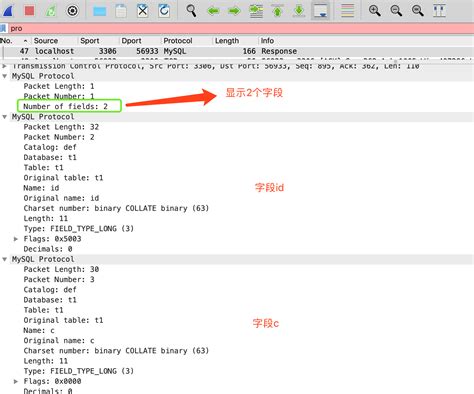Select the 'Name: id' row
This screenshot has width=474, height=394.
(41, 188)
